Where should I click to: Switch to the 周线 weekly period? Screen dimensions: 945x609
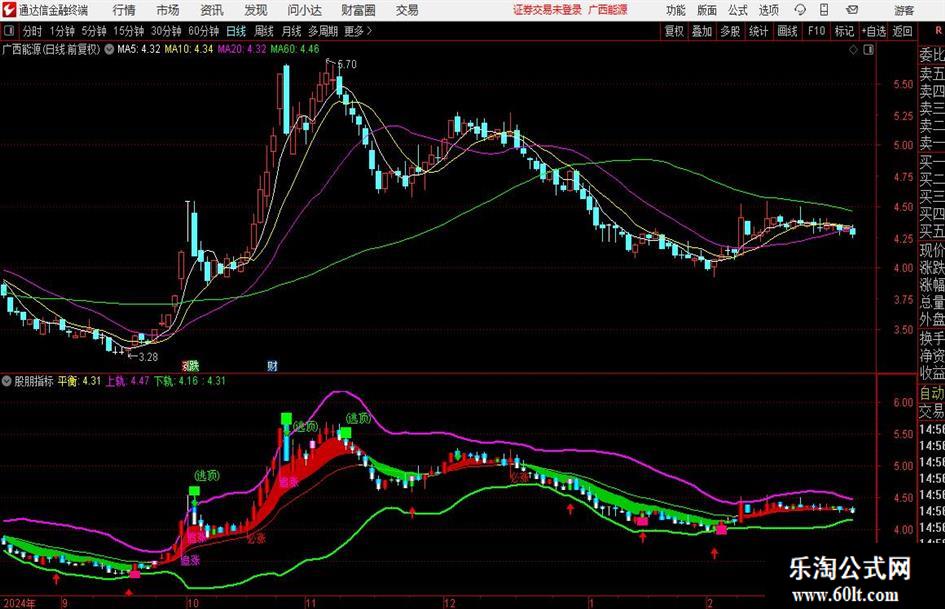tap(264, 31)
